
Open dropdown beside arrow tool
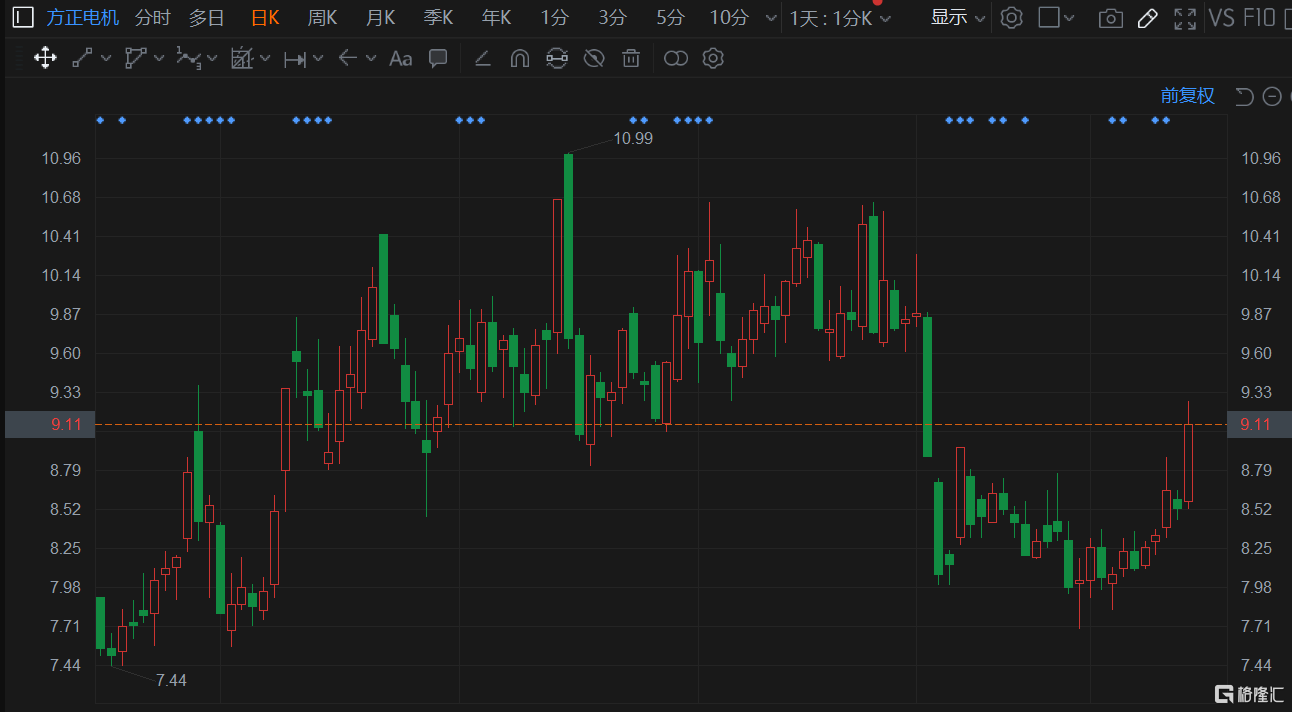pos(371,58)
